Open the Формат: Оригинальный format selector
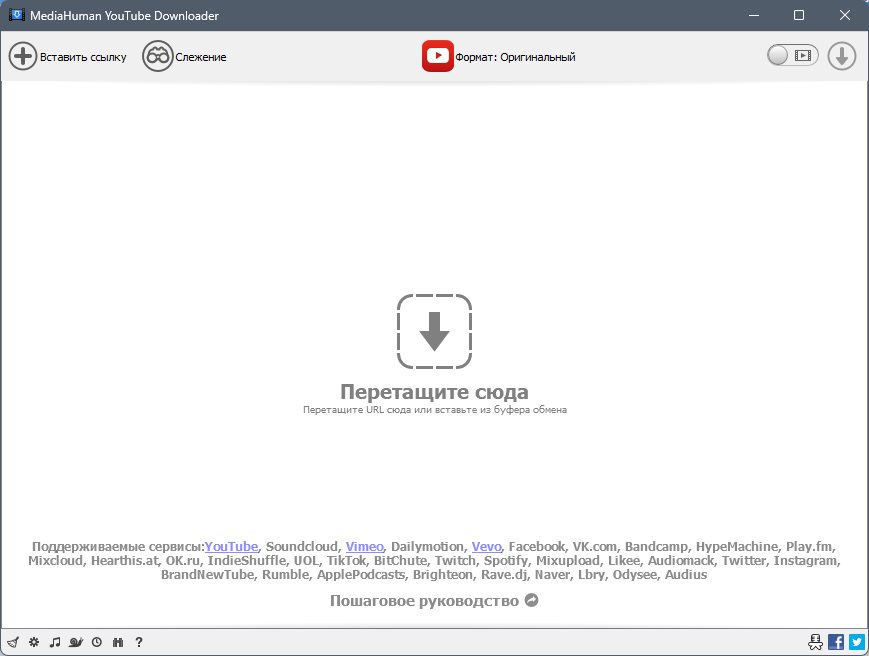This screenshot has height=656, width=869. (x=515, y=57)
